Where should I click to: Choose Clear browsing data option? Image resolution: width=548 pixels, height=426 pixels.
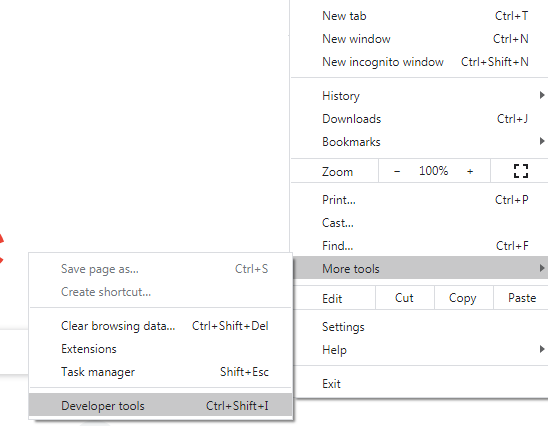pyautogui.click(x=161, y=326)
